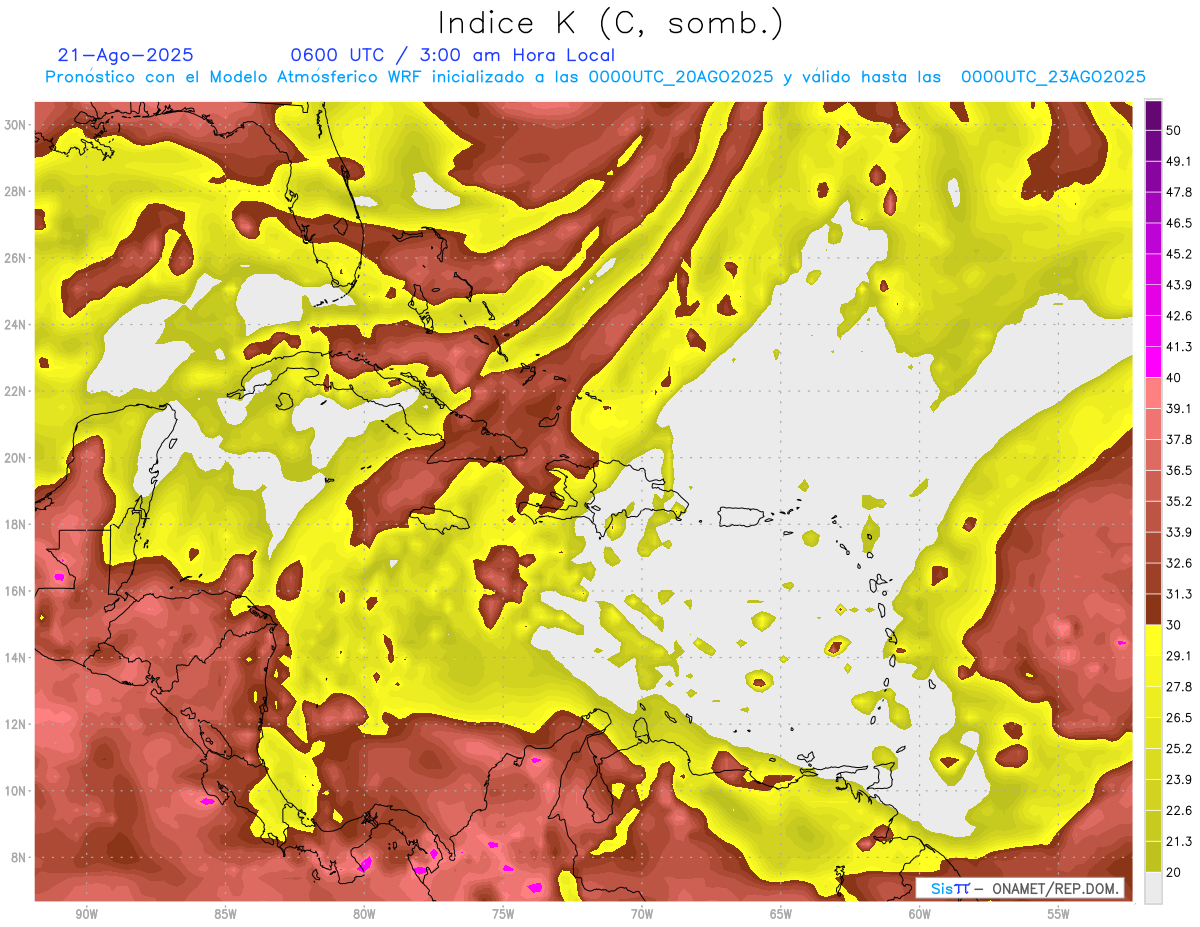The image size is (1200, 927).
Task: Click the colorbar value '32.6'
Action: [x=1178, y=563]
